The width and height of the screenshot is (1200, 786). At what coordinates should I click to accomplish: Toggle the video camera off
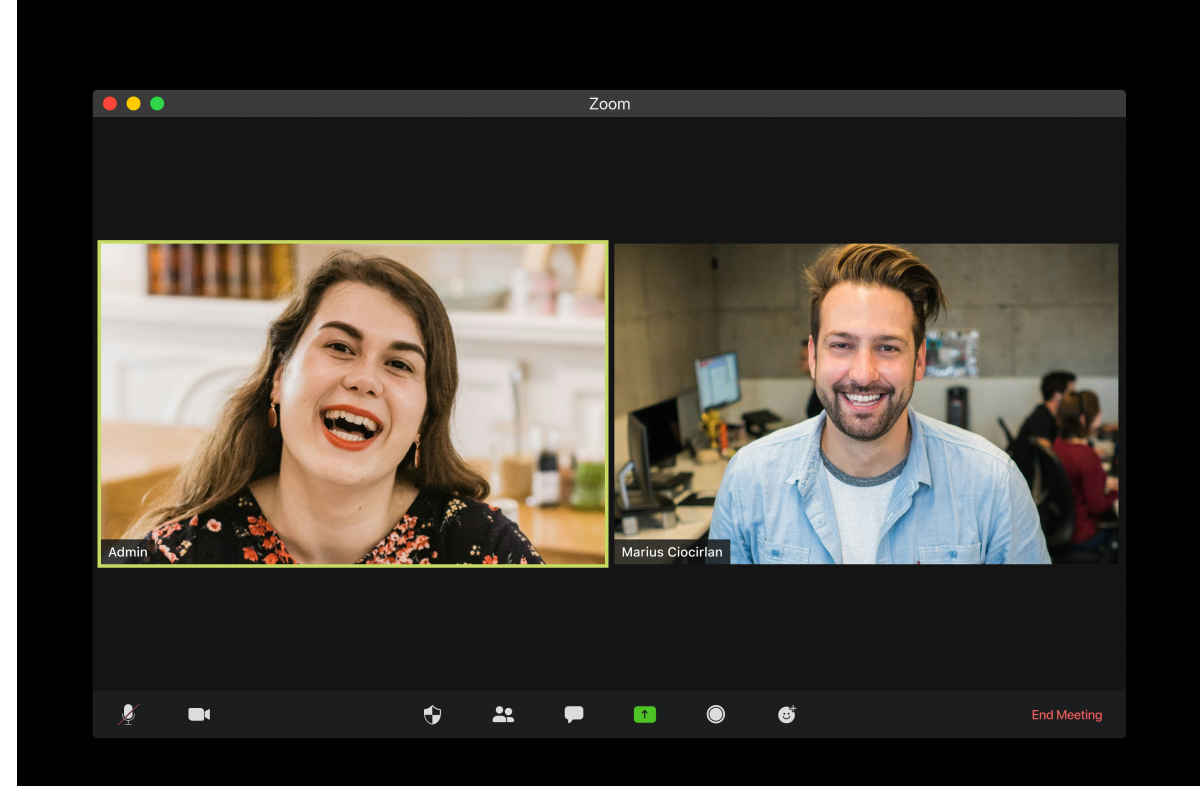pyautogui.click(x=199, y=714)
